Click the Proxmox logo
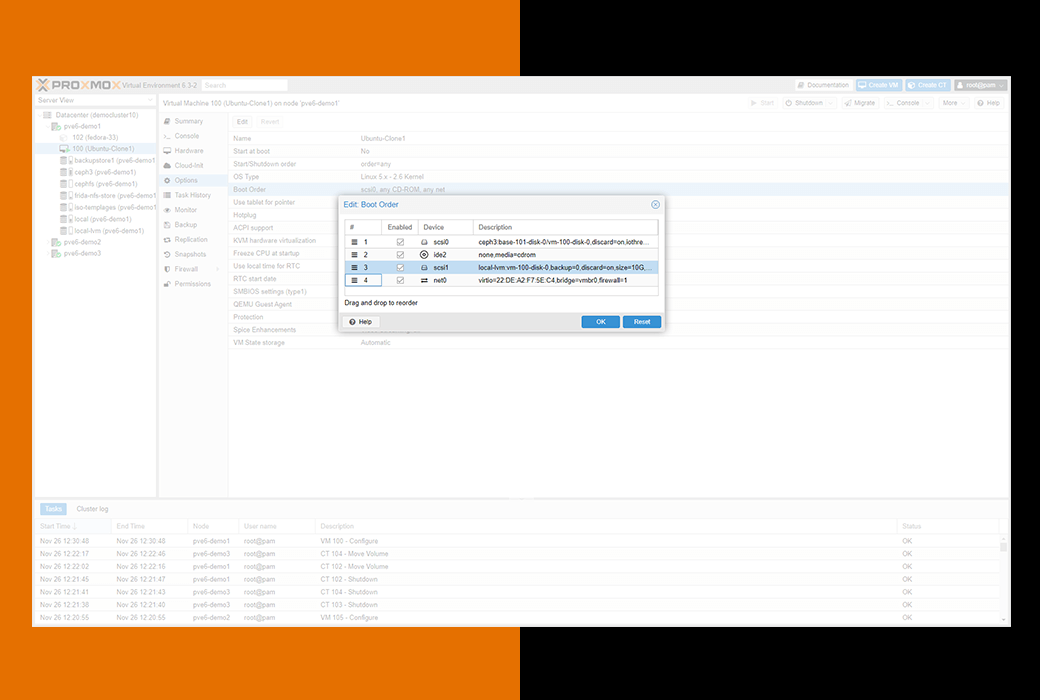Image resolution: width=1040 pixels, height=700 pixels. pyautogui.click(x=79, y=85)
